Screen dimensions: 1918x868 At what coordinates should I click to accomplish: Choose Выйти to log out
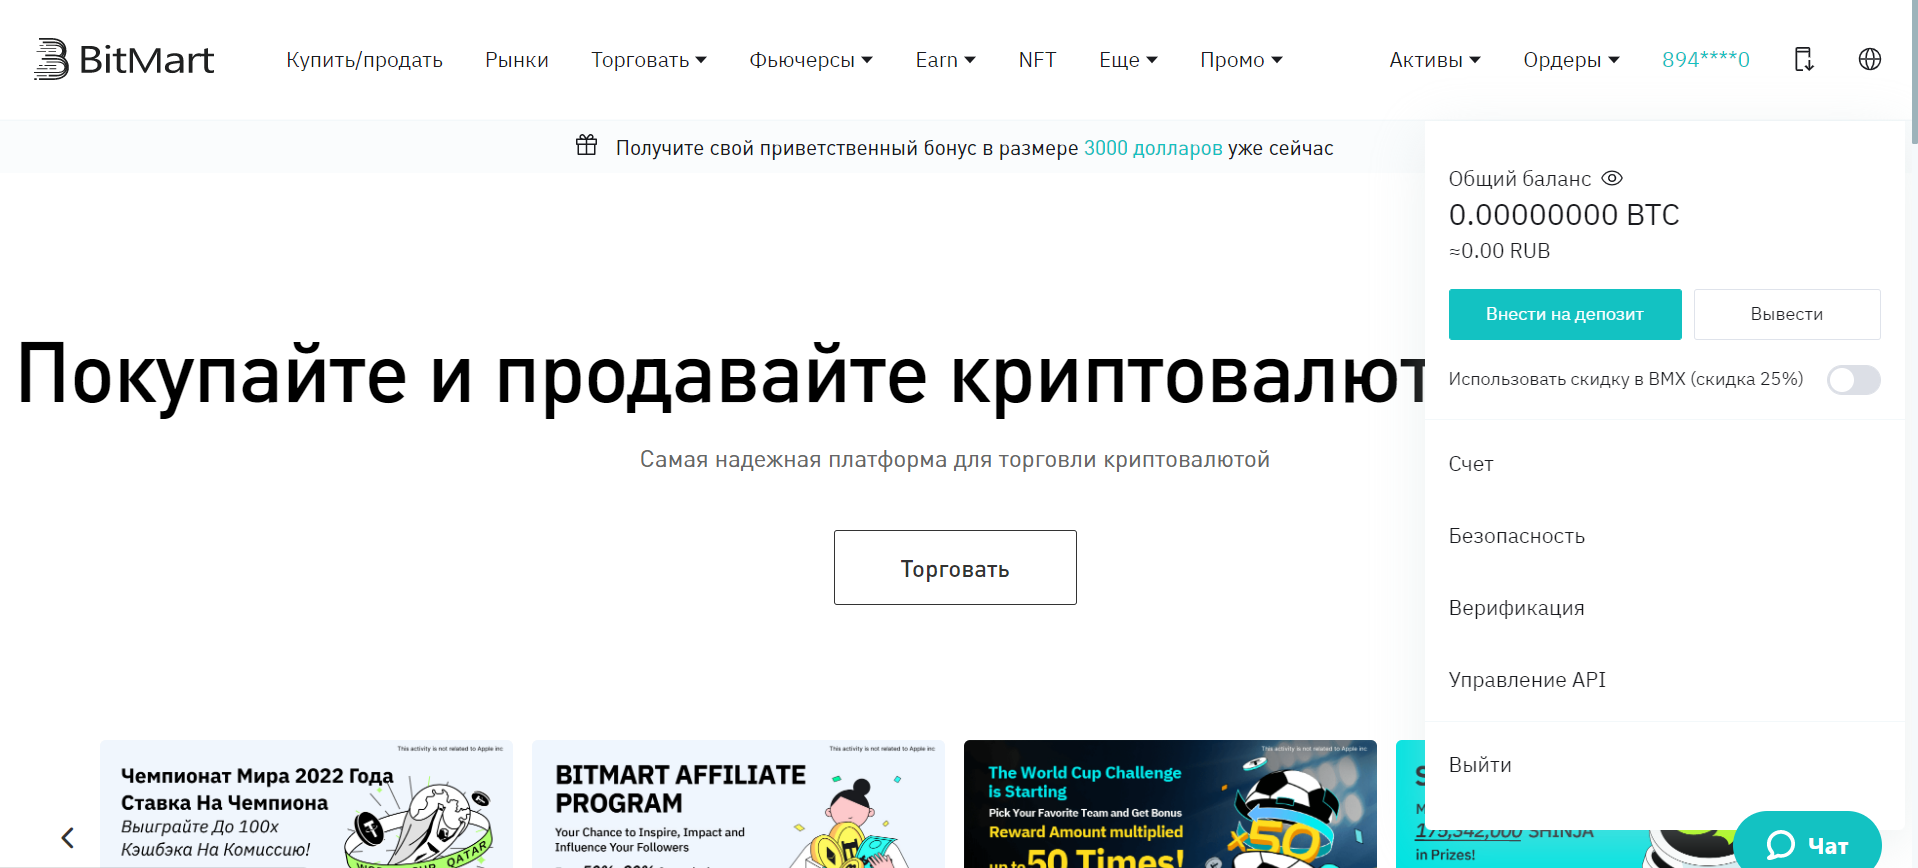coord(1480,765)
